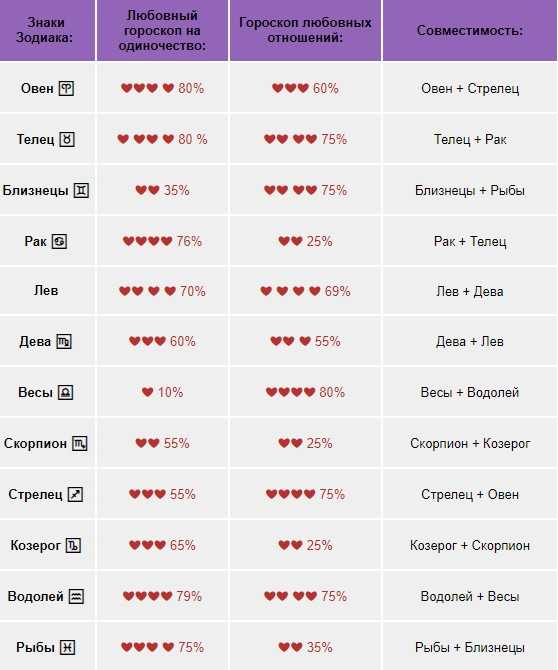Click the Libra symbol next to Весы

[65, 392]
